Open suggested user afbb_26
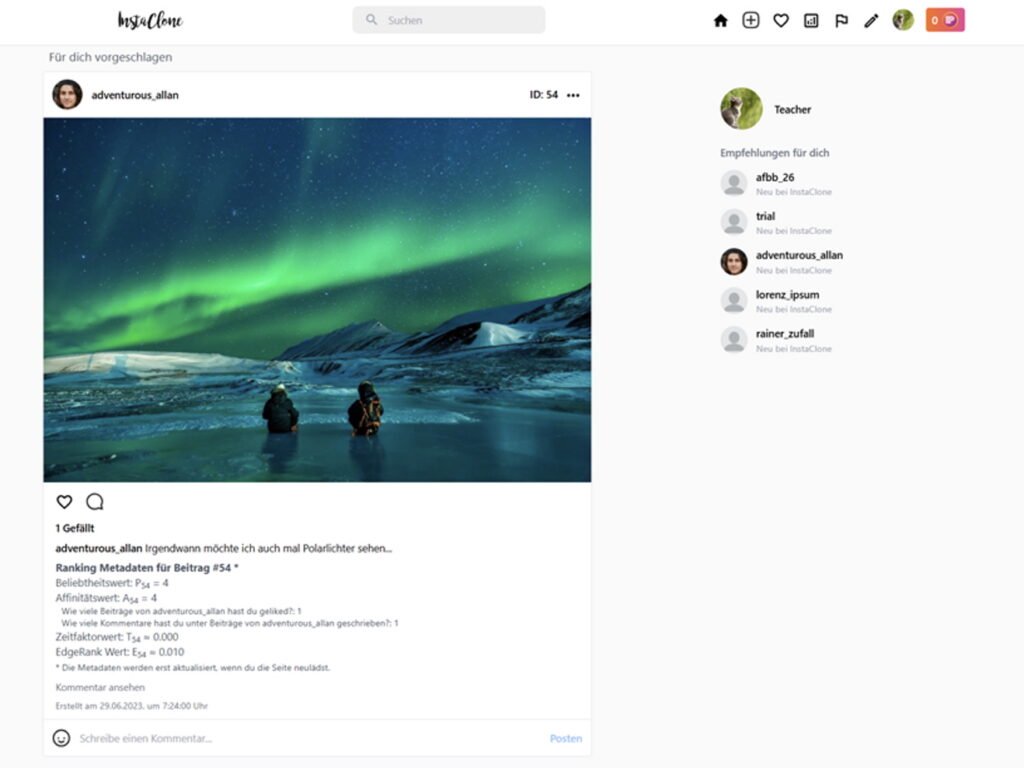 pos(775,177)
